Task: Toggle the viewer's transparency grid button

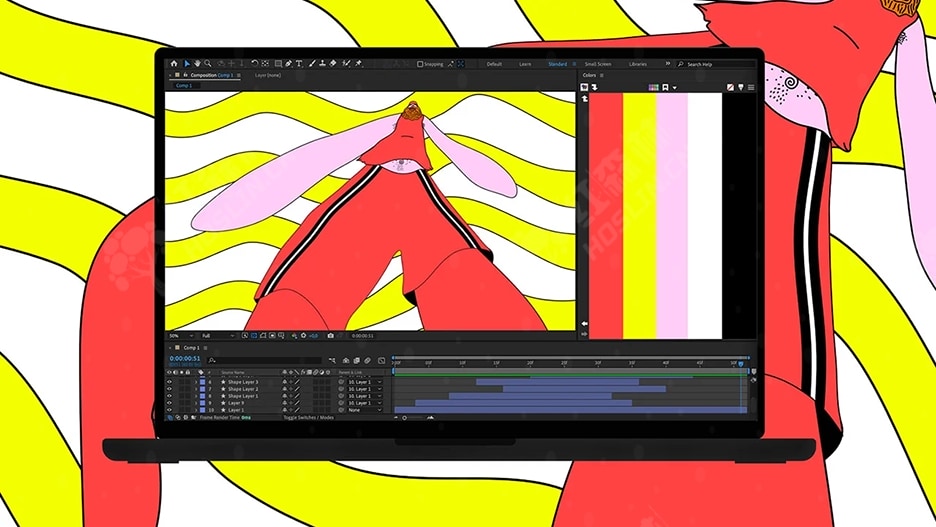Action: pos(254,336)
